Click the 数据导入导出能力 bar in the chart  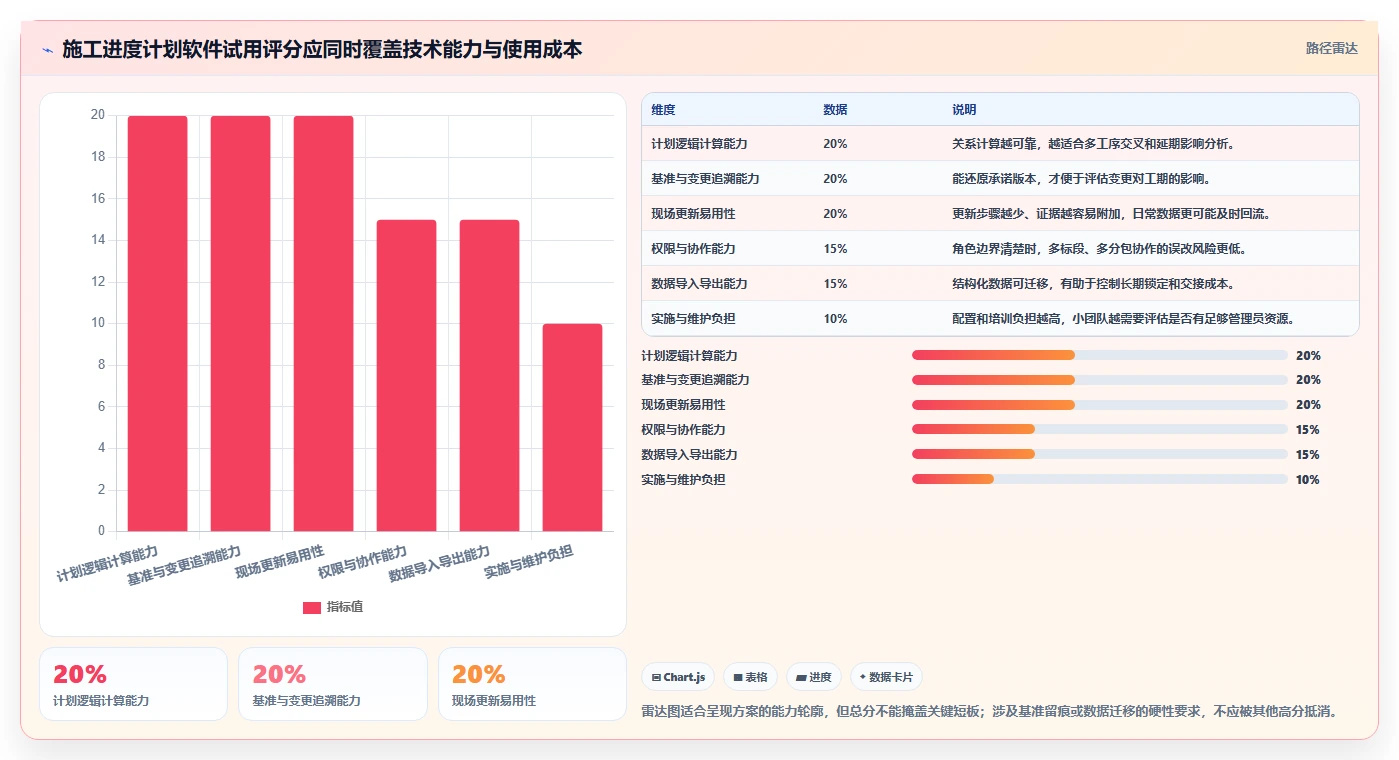click(489, 375)
